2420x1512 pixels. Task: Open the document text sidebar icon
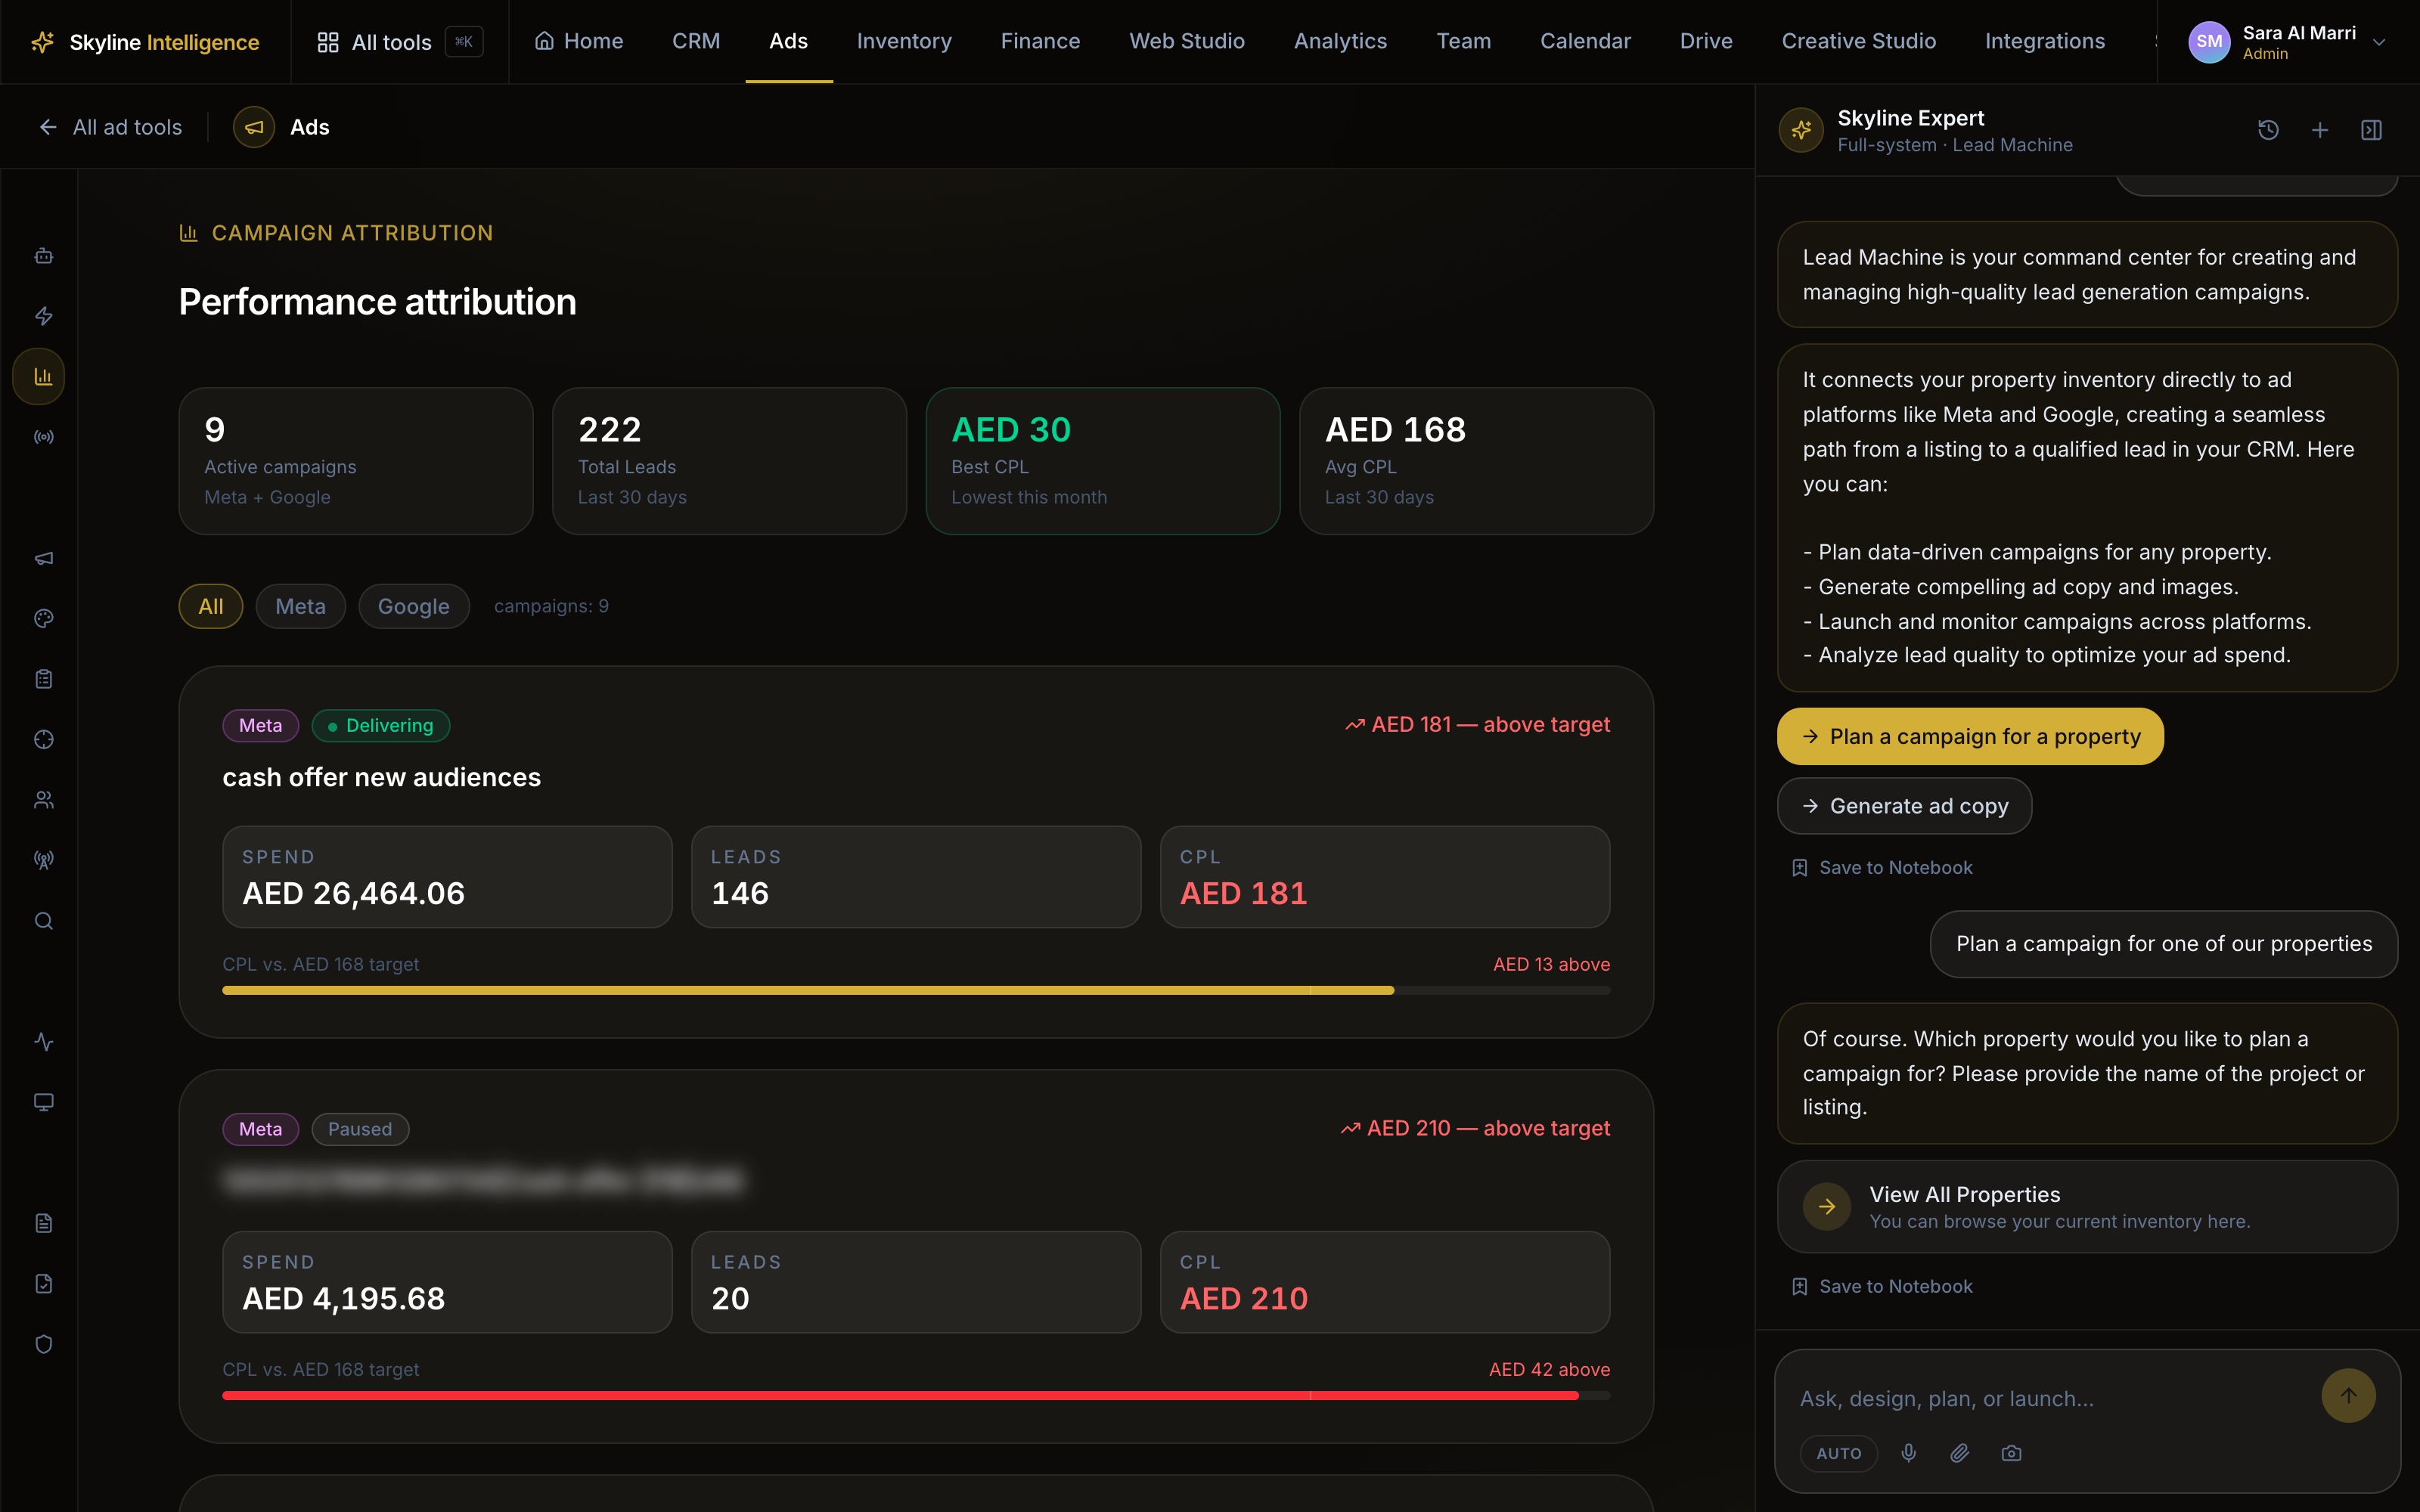[x=43, y=1223]
